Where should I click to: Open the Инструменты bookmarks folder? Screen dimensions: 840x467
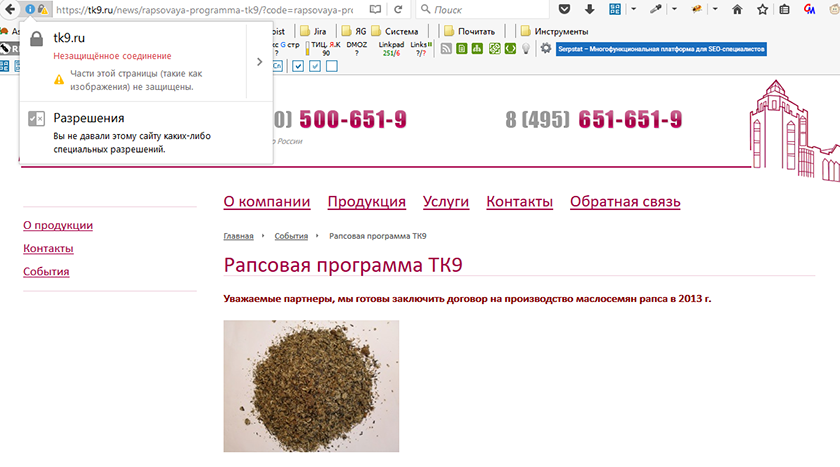554,31
